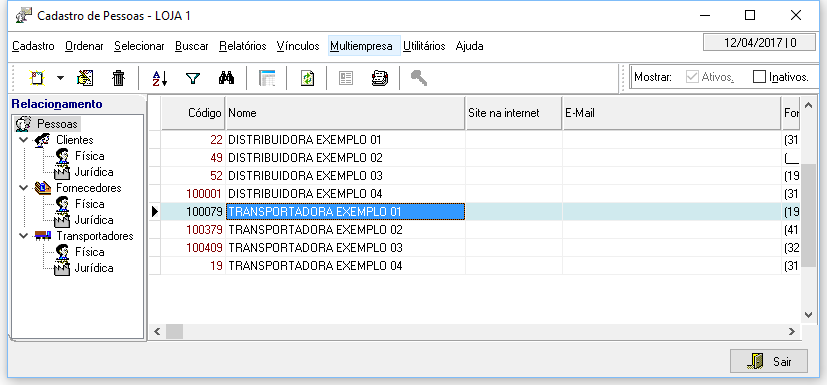Click the green refresh icon
The width and height of the screenshot is (827, 385).
[x=307, y=79]
